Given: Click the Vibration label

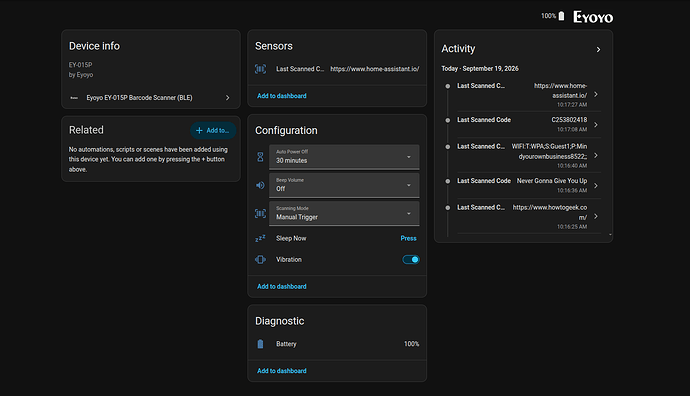Looking at the screenshot, I should click(x=289, y=260).
